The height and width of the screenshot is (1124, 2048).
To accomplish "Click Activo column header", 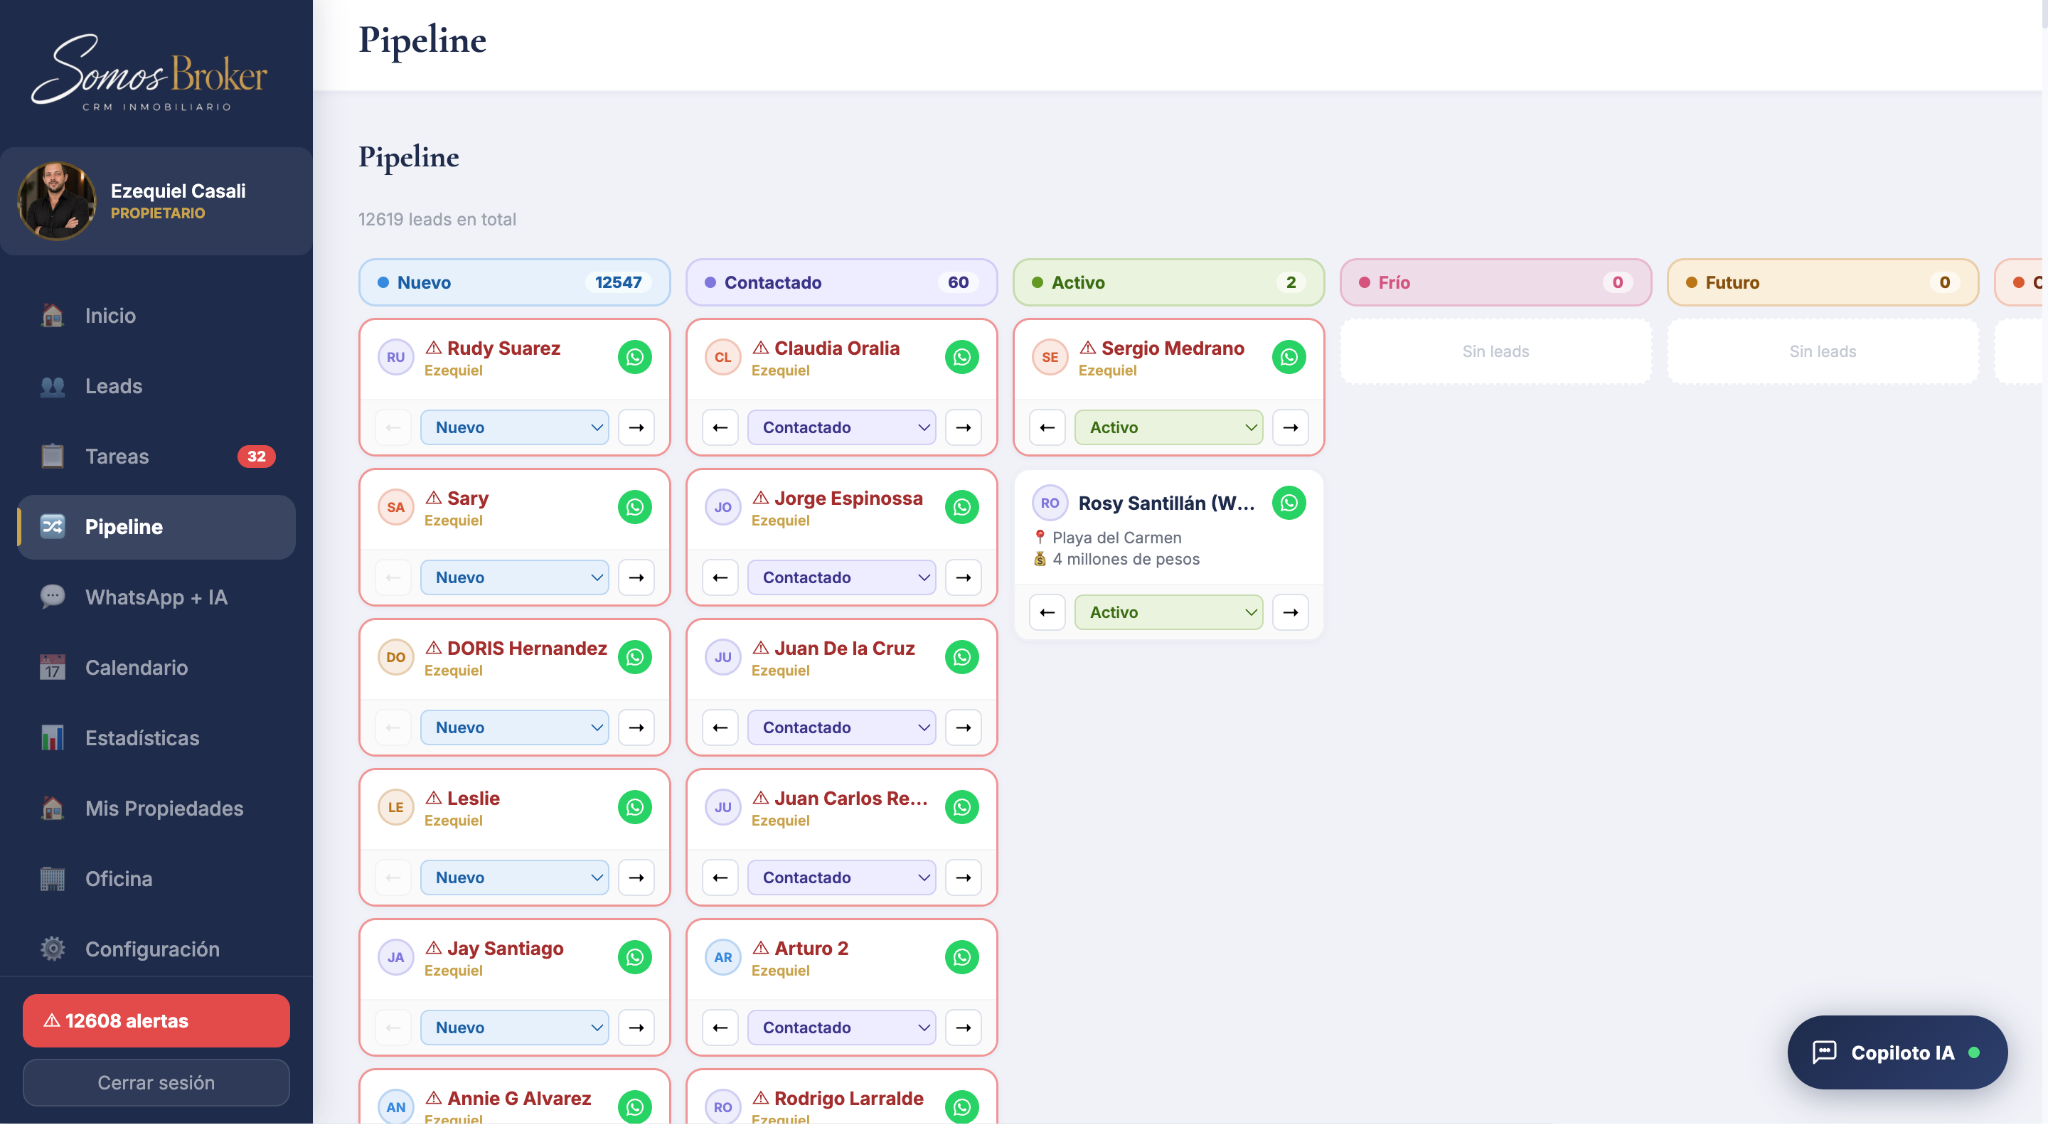I will (x=1169, y=283).
